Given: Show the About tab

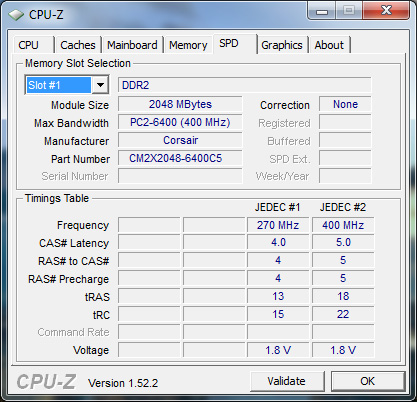Looking at the screenshot, I should tap(329, 45).
